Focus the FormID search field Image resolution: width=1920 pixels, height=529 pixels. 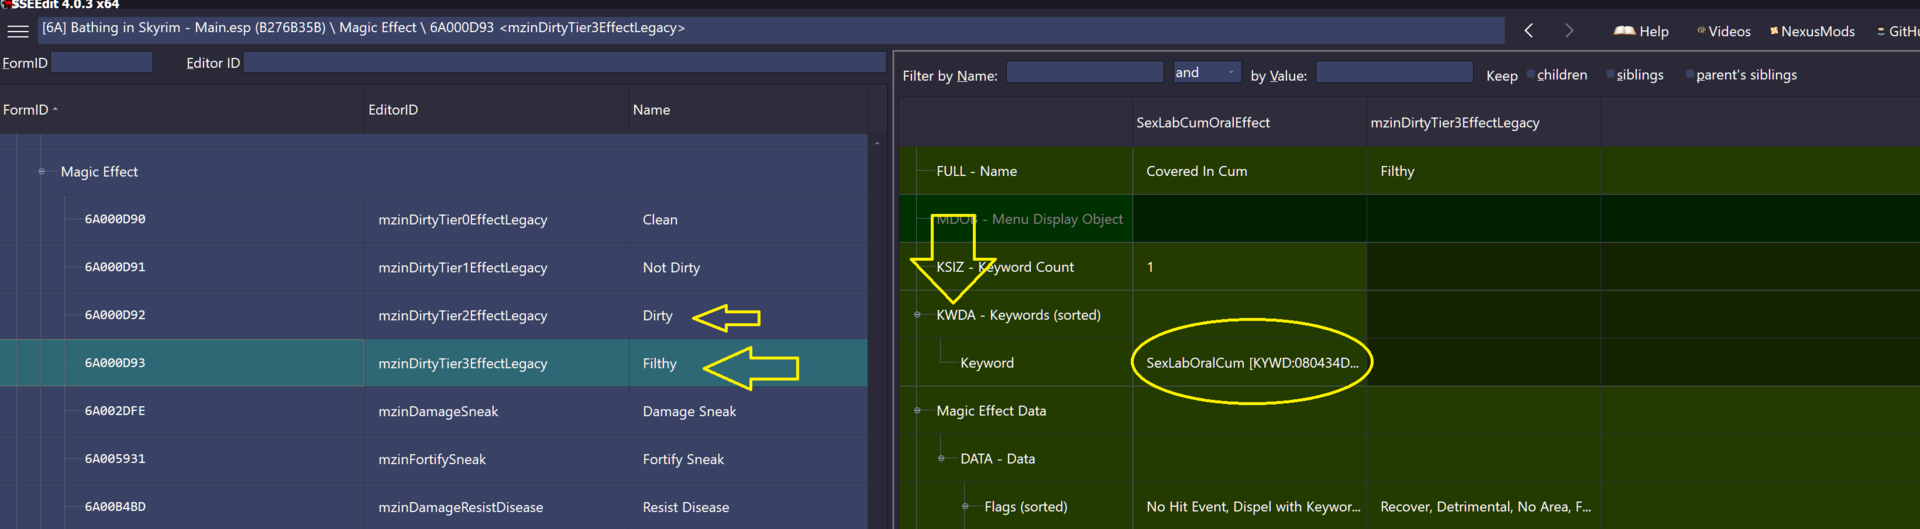[102, 62]
